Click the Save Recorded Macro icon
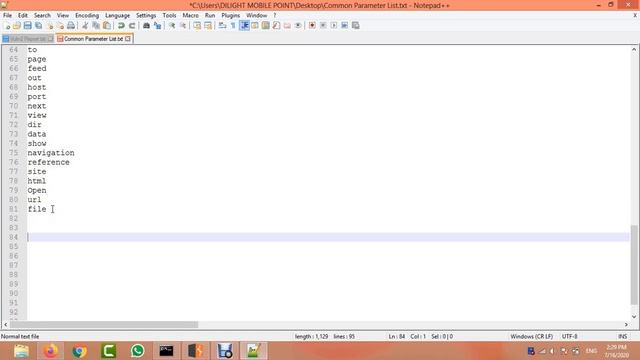This screenshot has width=640, height=360. coord(356,26)
